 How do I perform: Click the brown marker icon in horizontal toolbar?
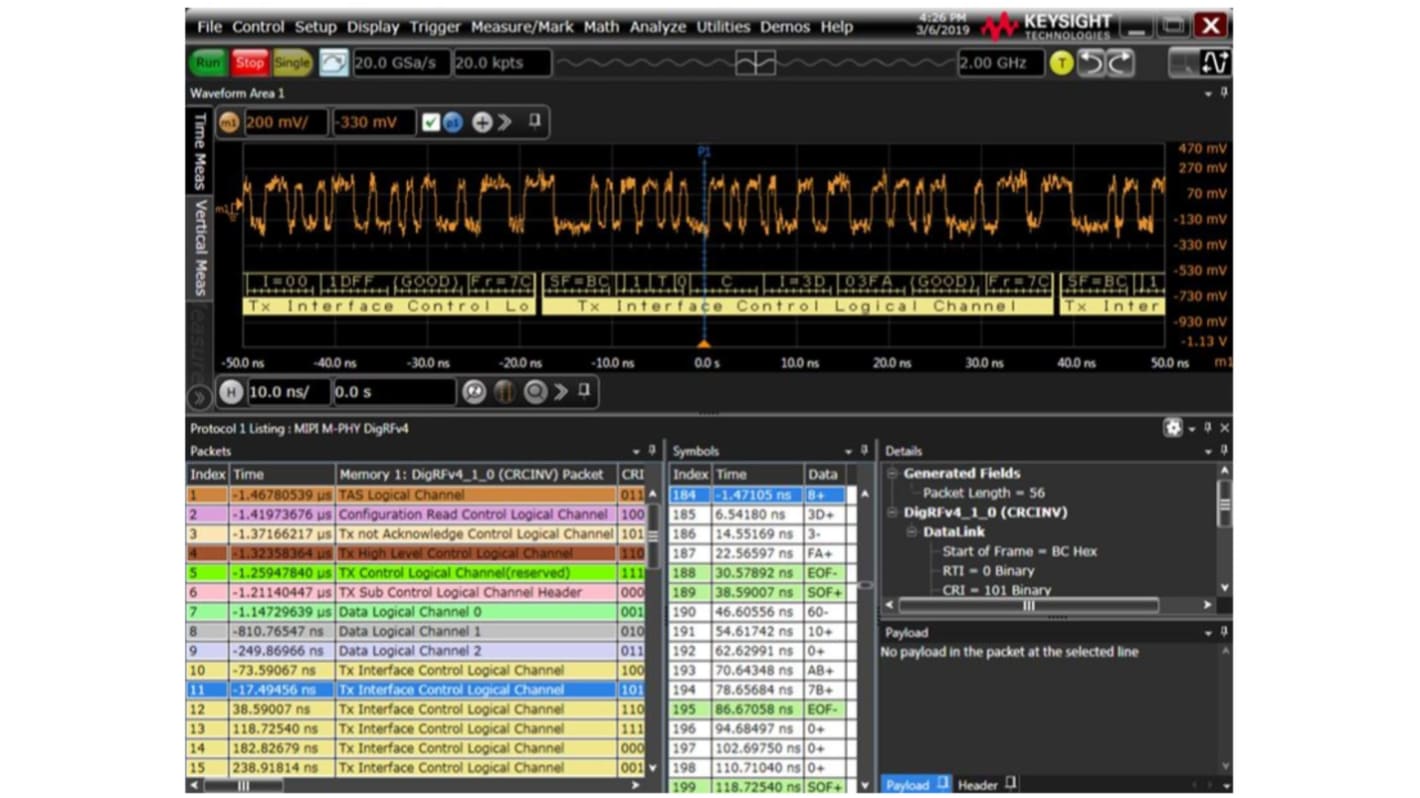coord(505,392)
